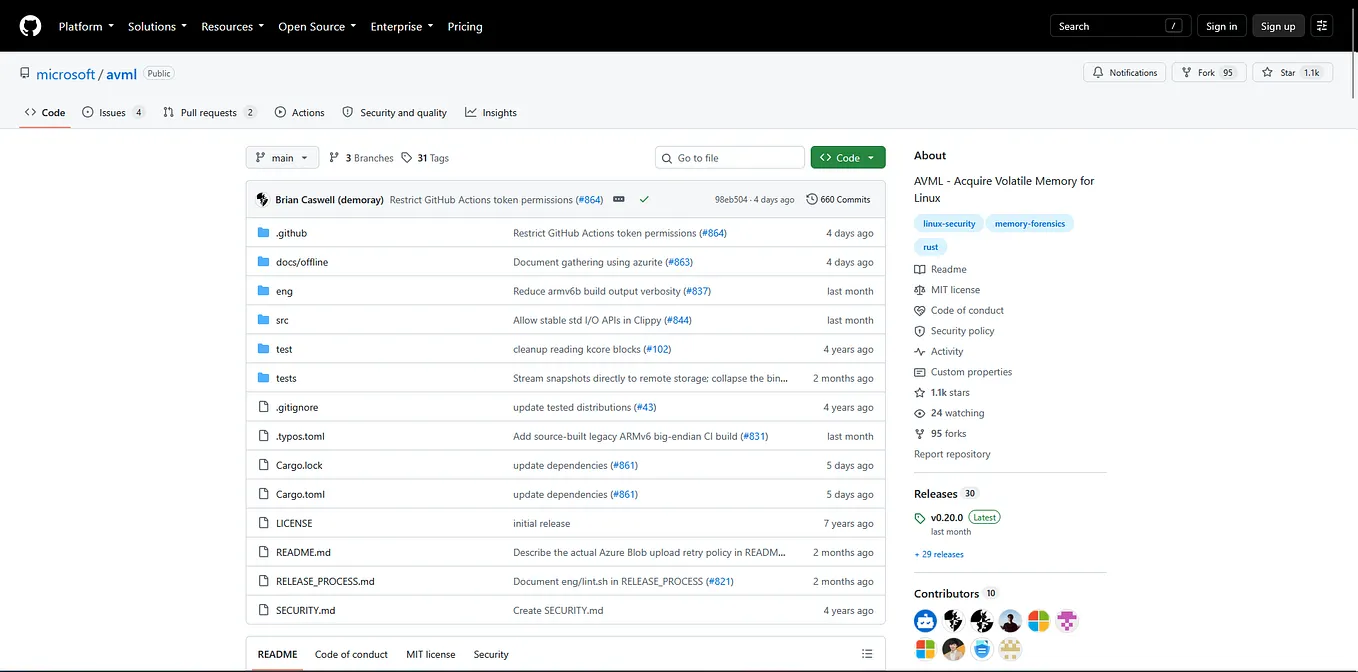The width and height of the screenshot is (1358, 672).
Task: Open the main branch selector
Action: [282, 158]
